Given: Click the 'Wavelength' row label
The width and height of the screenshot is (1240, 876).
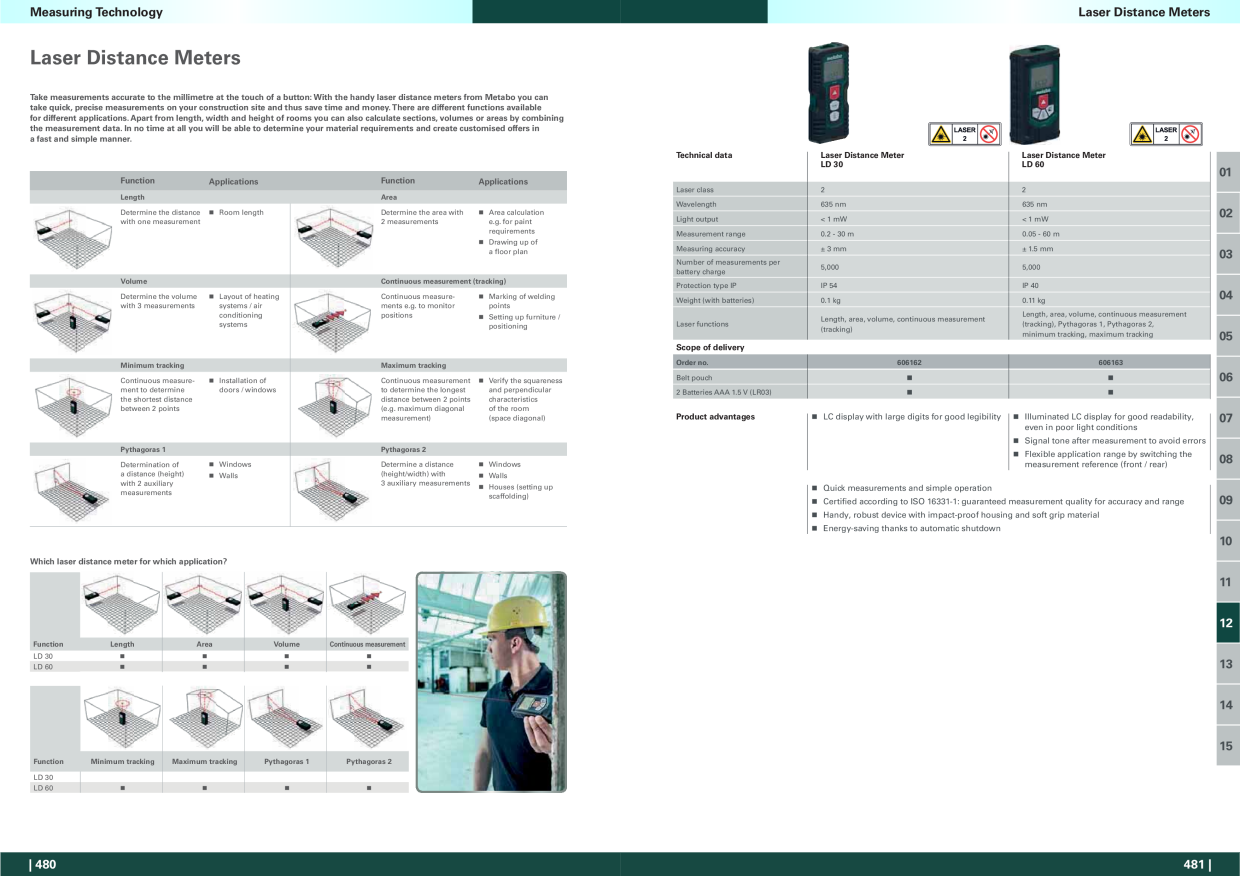Looking at the screenshot, I should (696, 204).
